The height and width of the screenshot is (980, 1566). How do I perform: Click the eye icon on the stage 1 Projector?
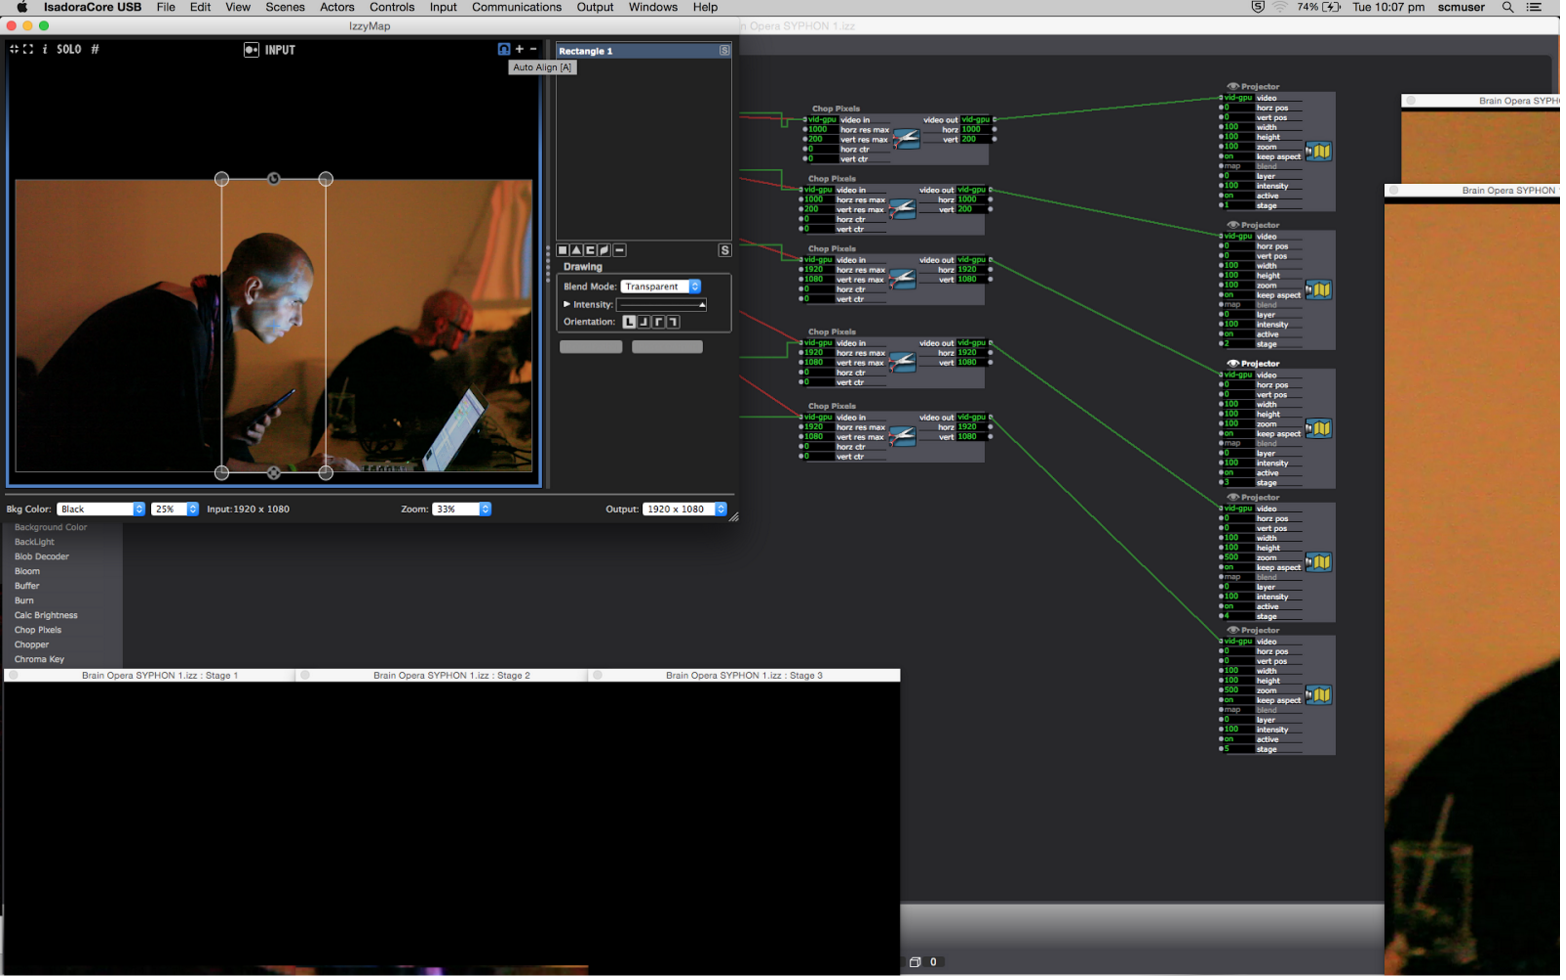pos(1232,87)
